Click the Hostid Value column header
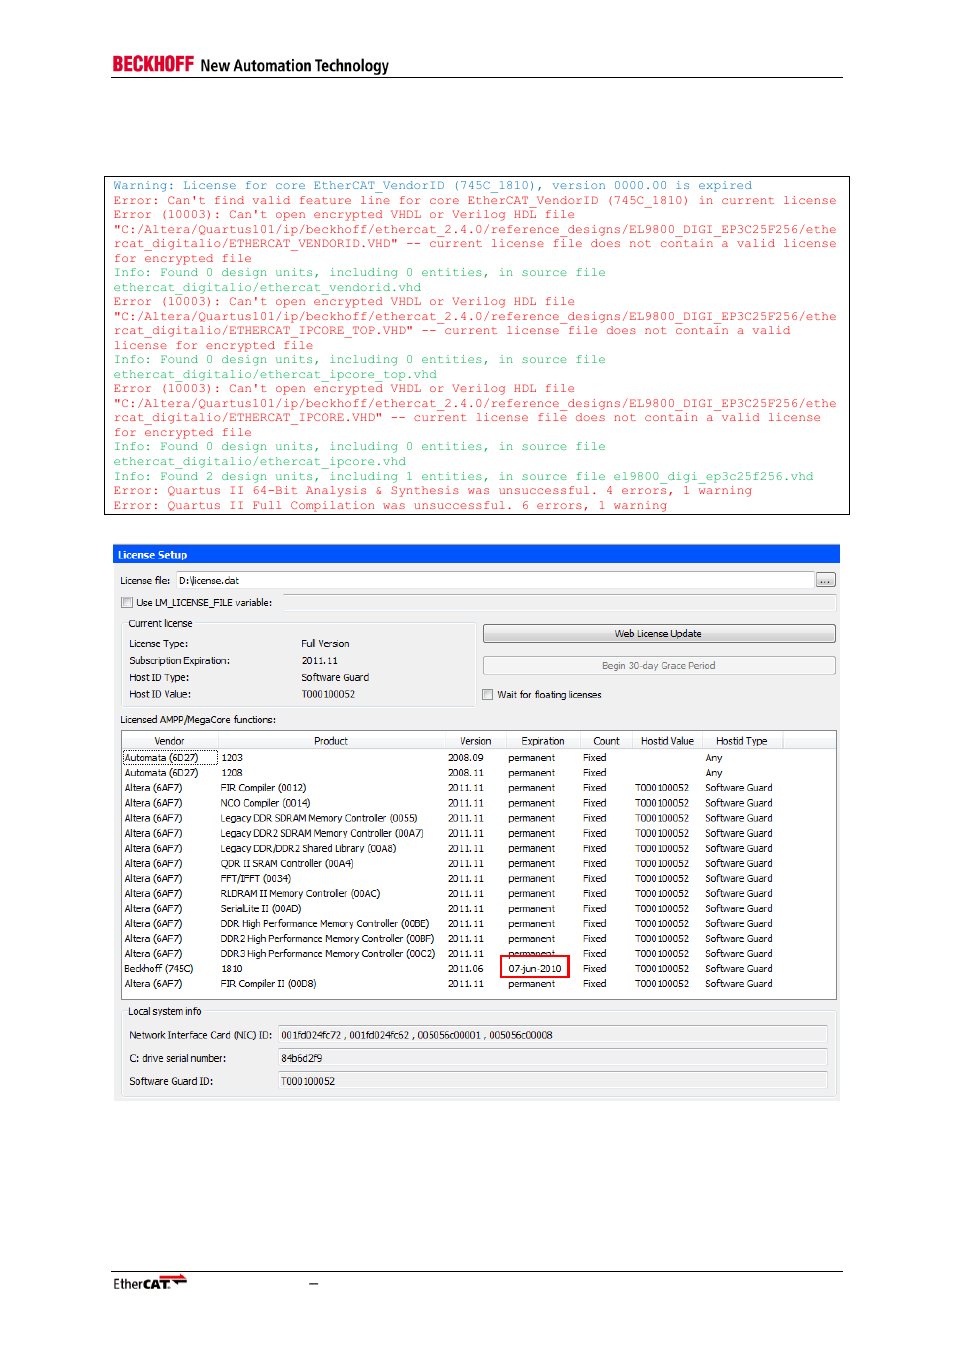Screen dimensions: 954x1350 click(x=667, y=741)
